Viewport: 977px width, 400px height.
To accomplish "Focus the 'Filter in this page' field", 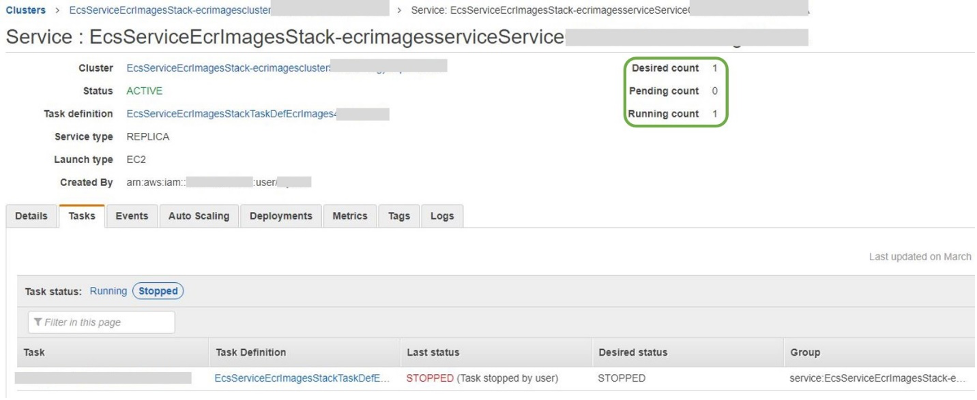I will (102, 322).
